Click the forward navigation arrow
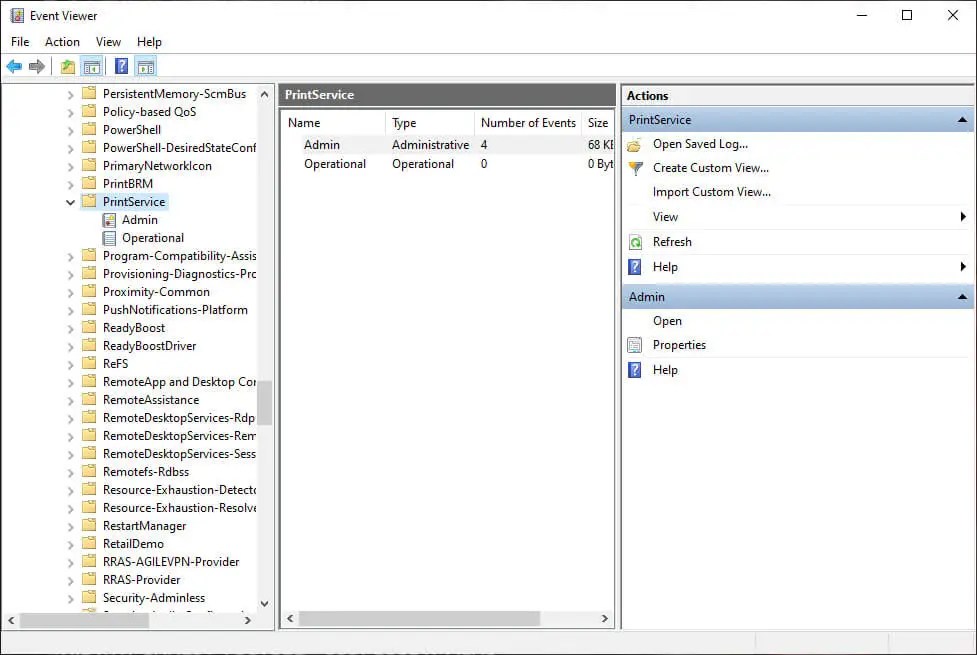 (x=37, y=66)
